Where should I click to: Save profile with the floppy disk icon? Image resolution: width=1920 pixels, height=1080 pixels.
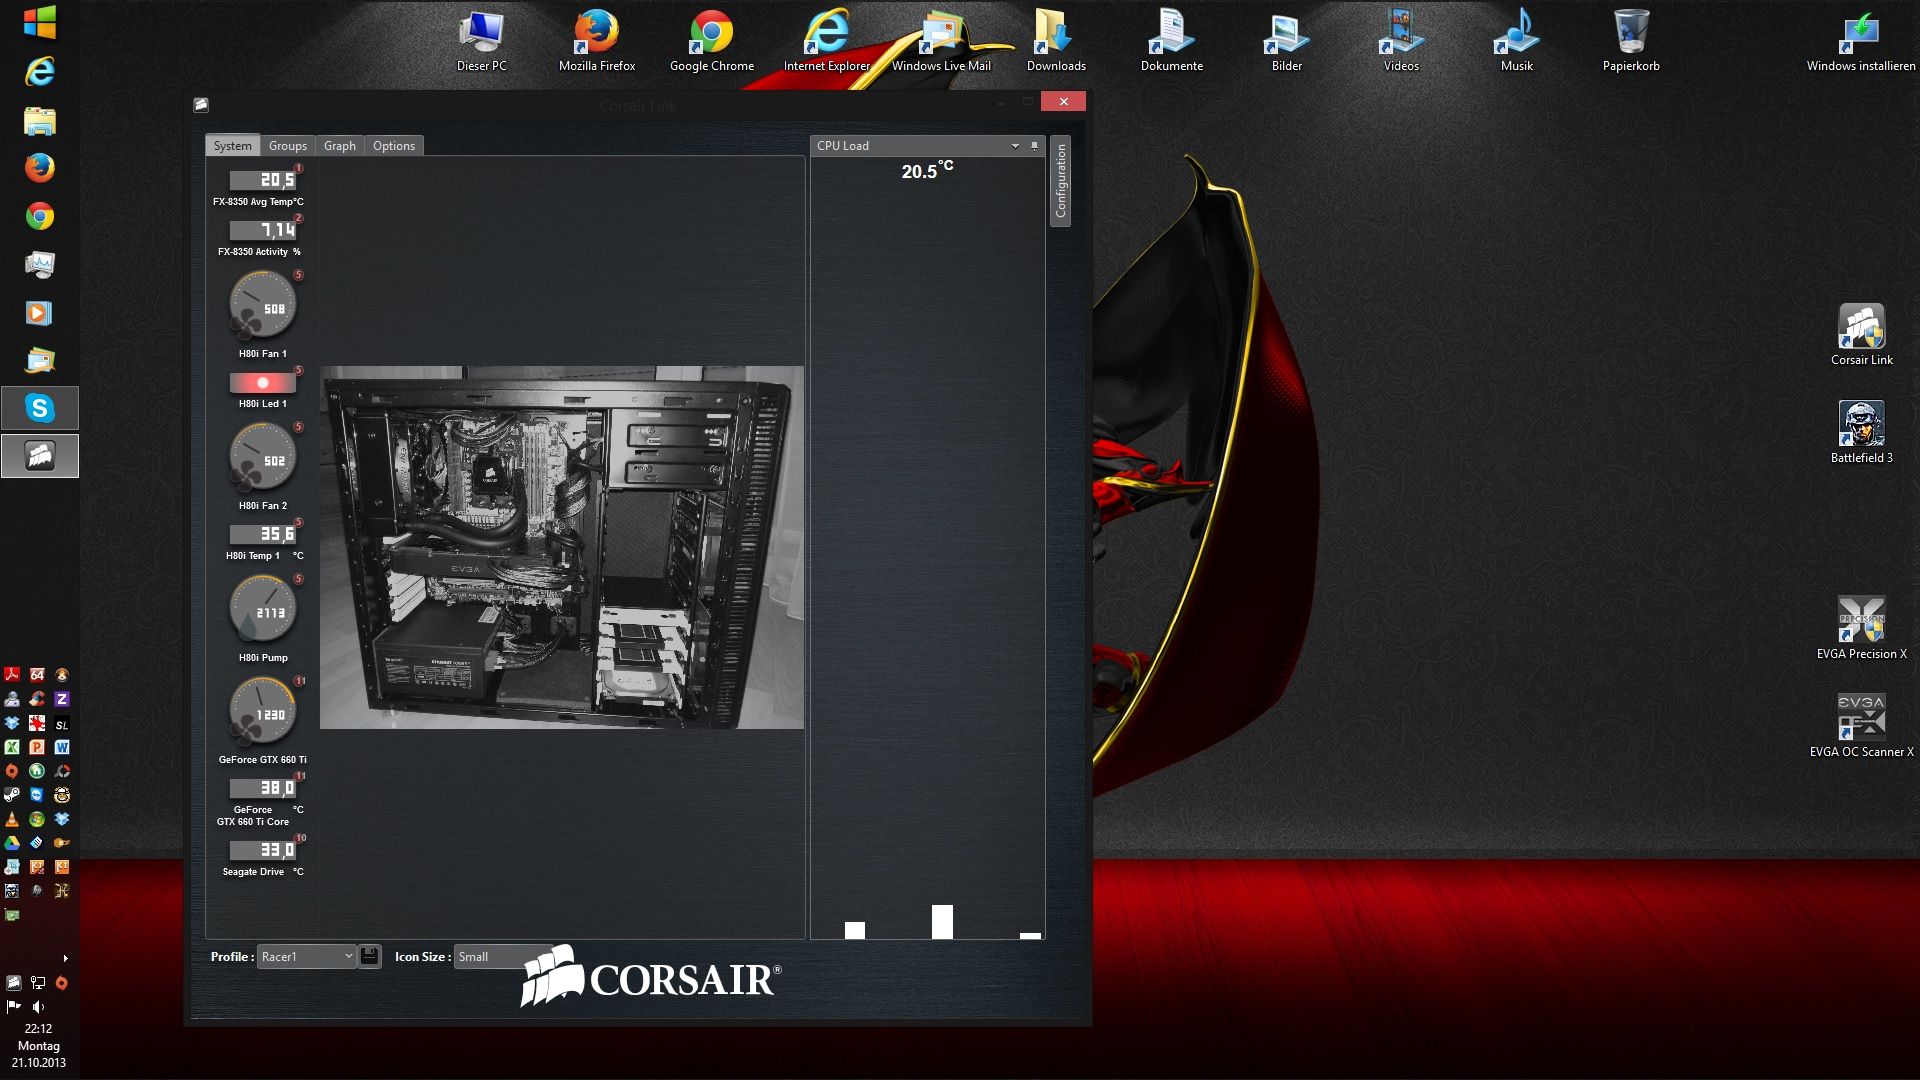pos(369,956)
